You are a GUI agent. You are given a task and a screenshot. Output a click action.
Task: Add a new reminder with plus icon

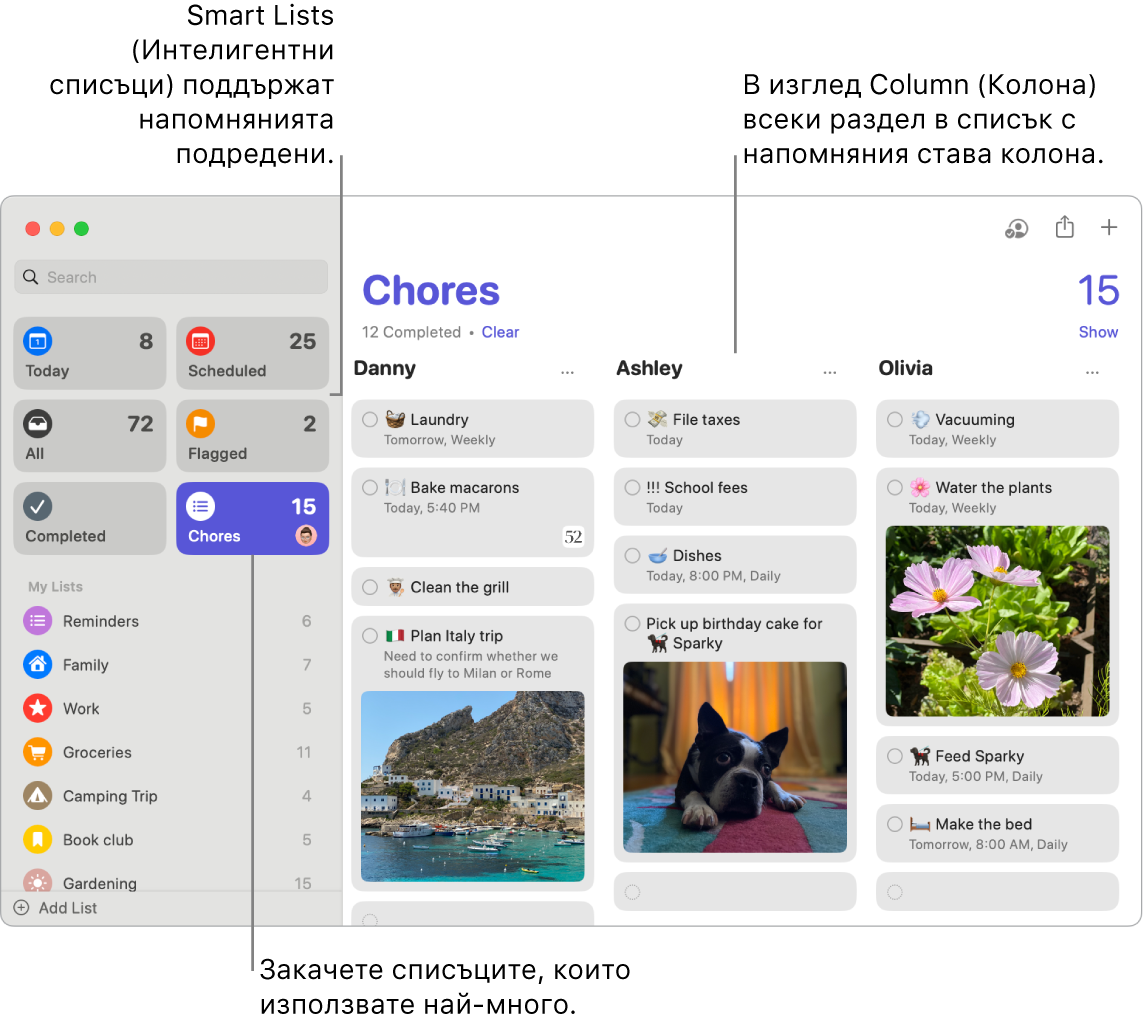click(x=1109, y=228)
